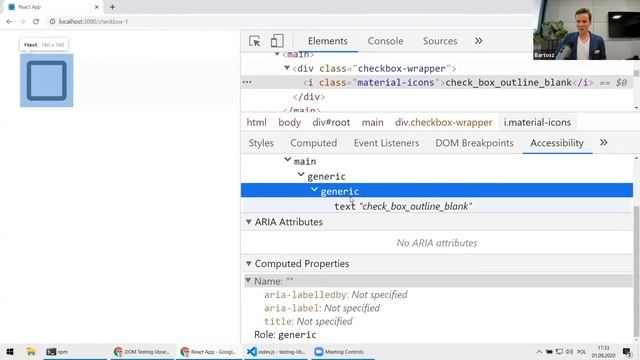Collapse the first generic accessibility node

301,175
